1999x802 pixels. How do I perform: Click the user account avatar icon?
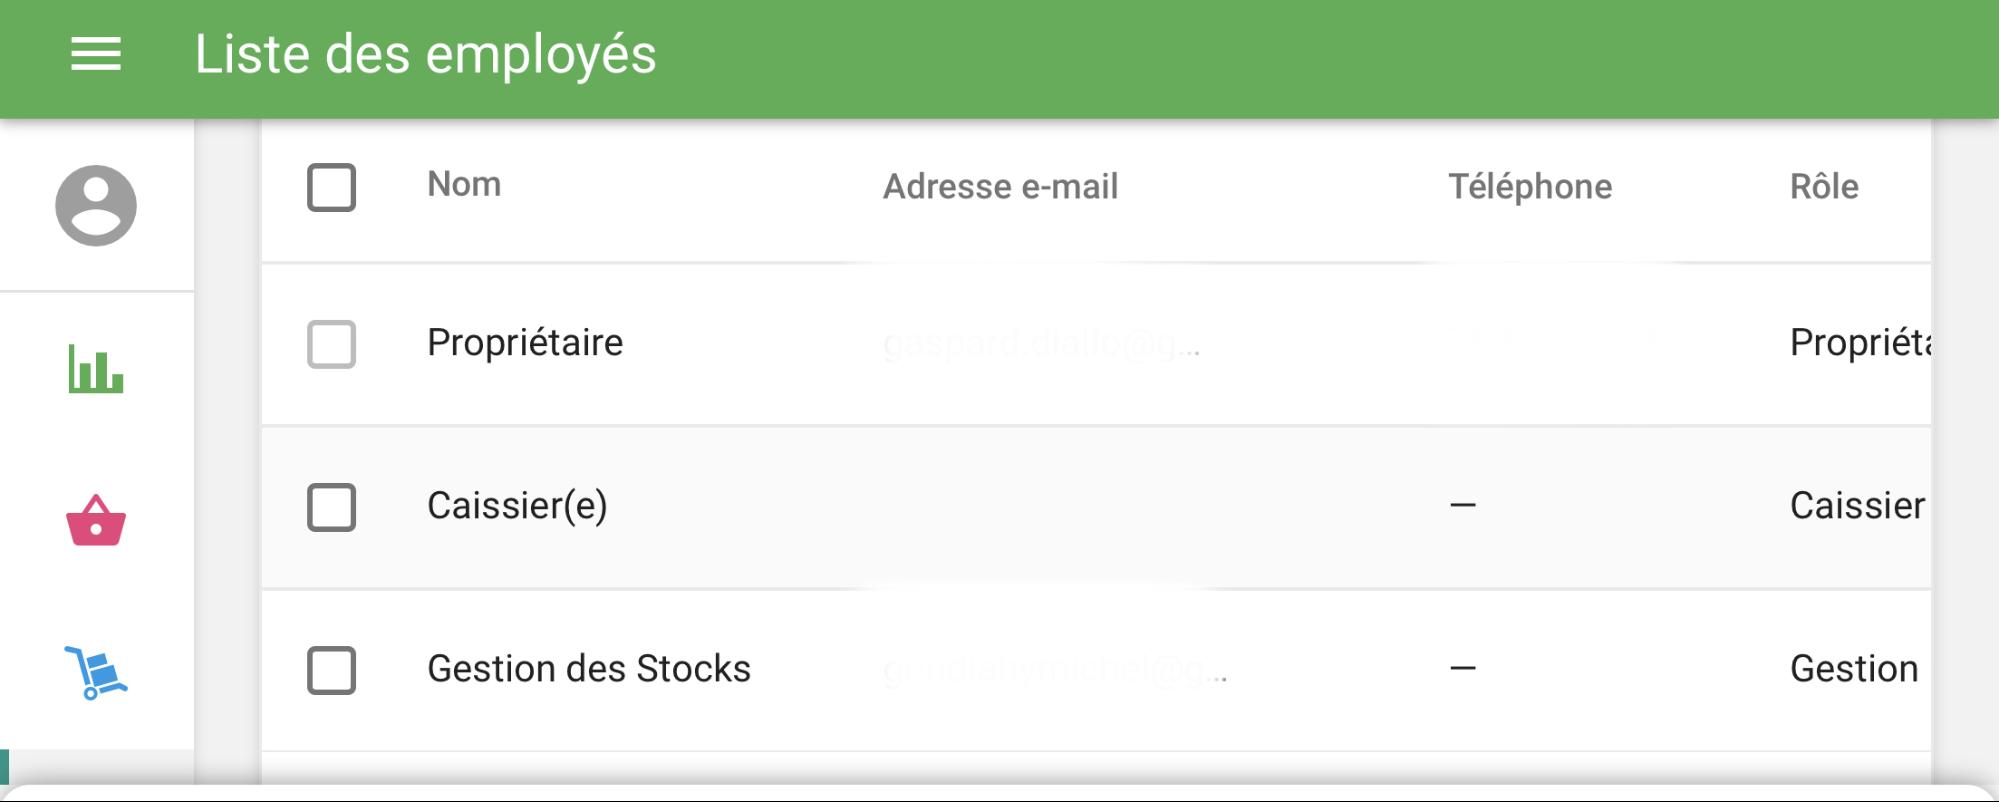(96, 206)
